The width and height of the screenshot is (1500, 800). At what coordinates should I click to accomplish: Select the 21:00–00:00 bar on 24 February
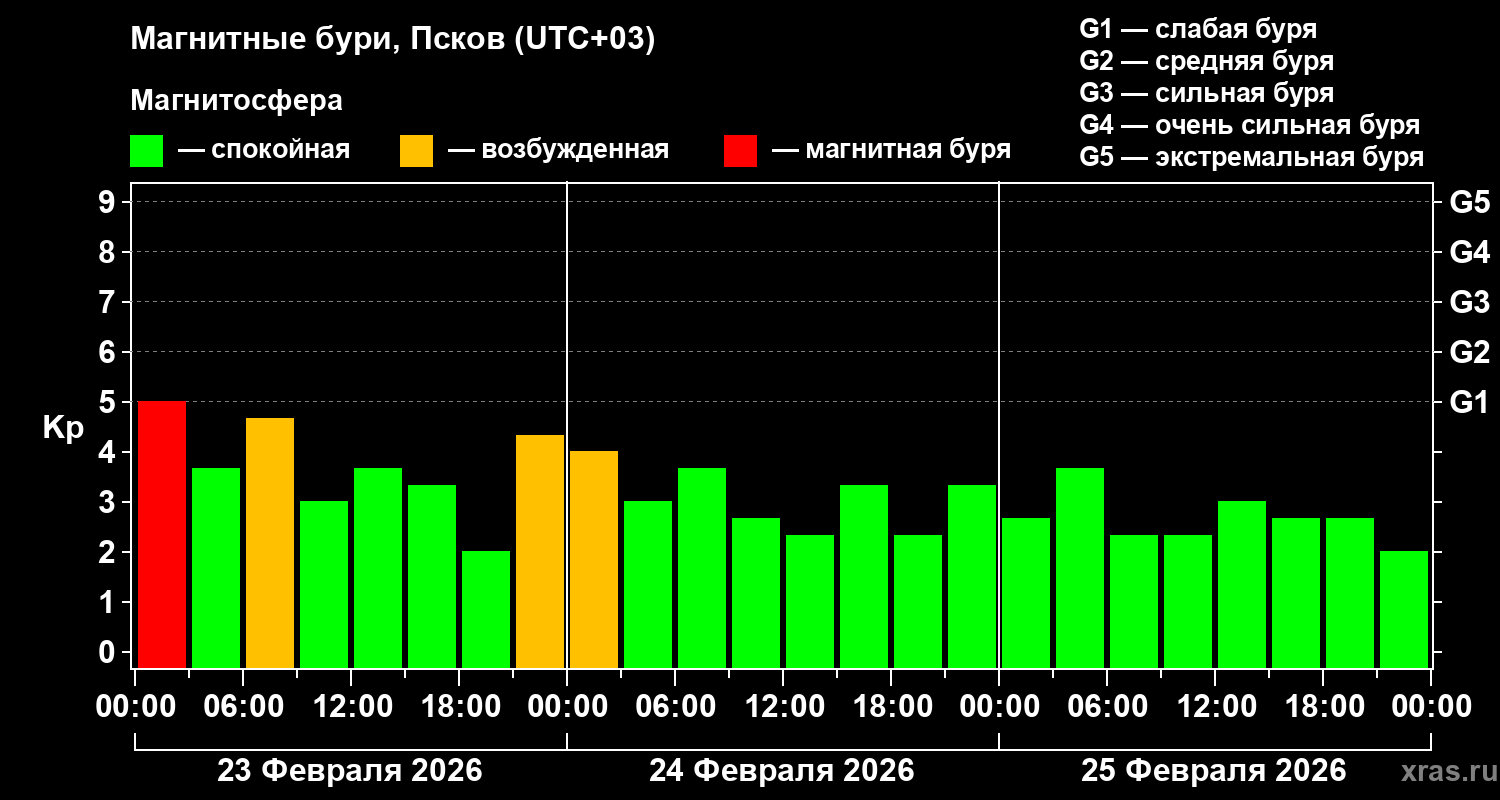point(972,576)
